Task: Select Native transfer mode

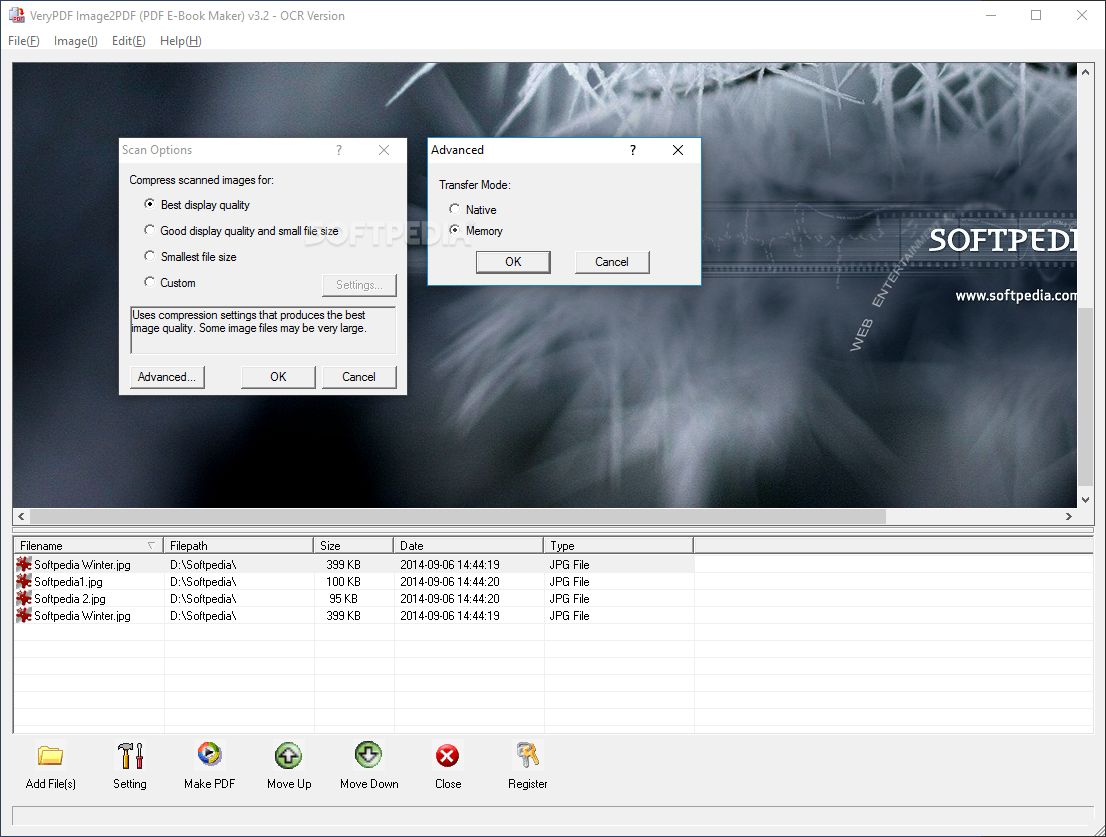Action: click(x=454, y=209)
